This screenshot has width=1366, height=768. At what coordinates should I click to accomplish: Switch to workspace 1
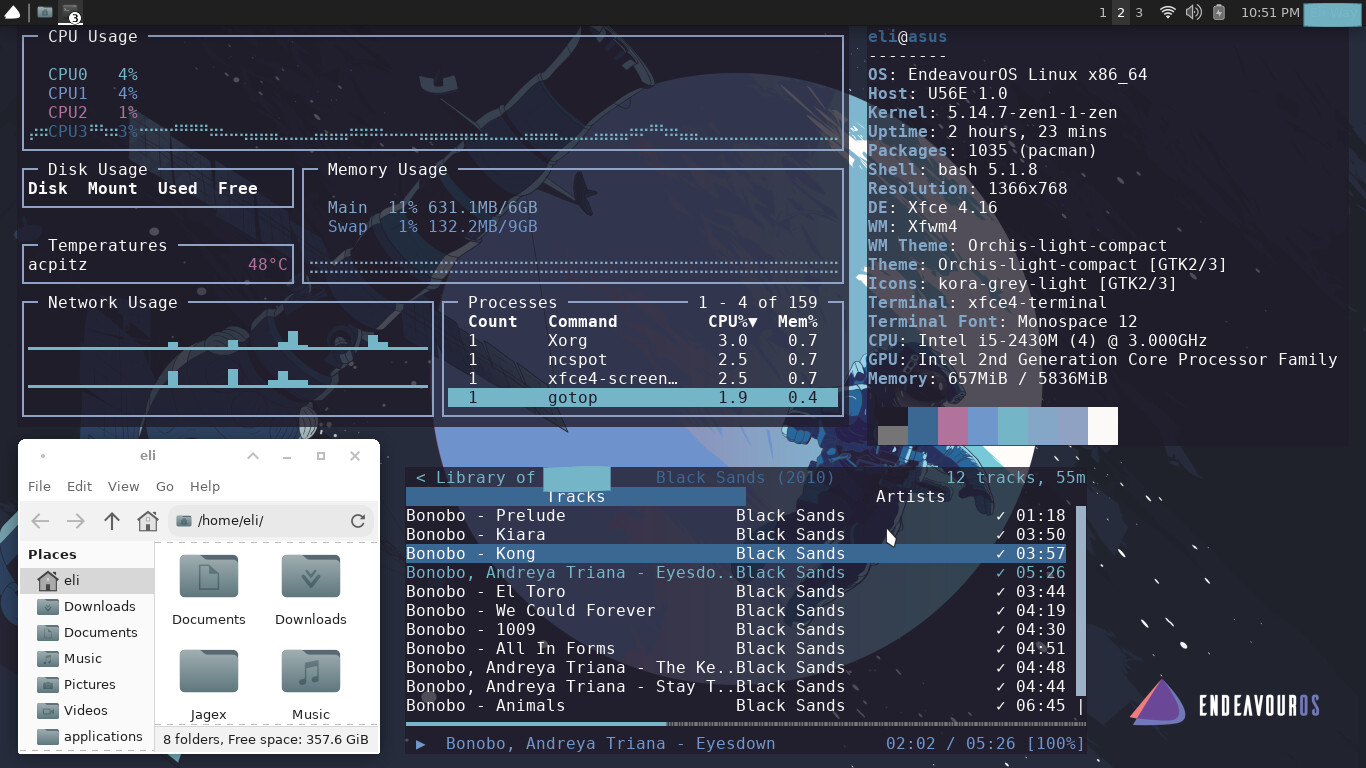point(1103,12)
